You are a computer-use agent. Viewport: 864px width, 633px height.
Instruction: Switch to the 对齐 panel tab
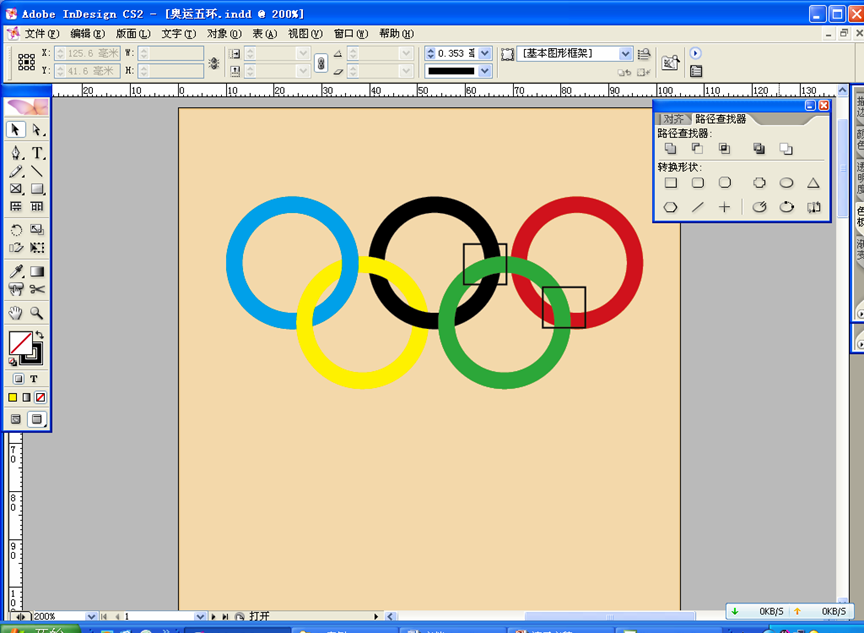click(x=674, y=119)
